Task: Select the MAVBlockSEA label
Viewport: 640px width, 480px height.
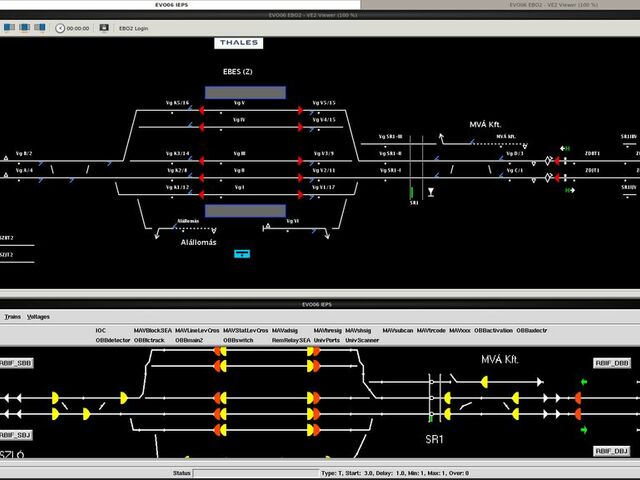Action: [x=153, y=330]
